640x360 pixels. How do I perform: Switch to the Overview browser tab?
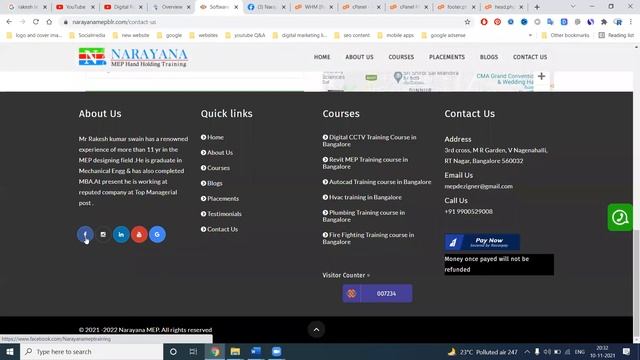point(171,7)
